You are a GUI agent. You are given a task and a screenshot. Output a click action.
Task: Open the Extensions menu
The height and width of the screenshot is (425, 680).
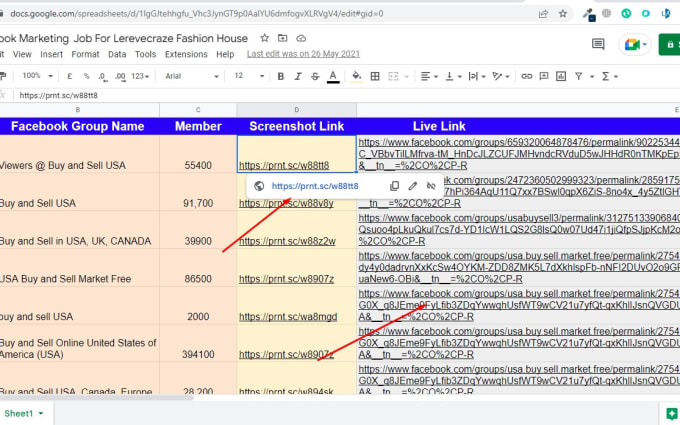186,54
